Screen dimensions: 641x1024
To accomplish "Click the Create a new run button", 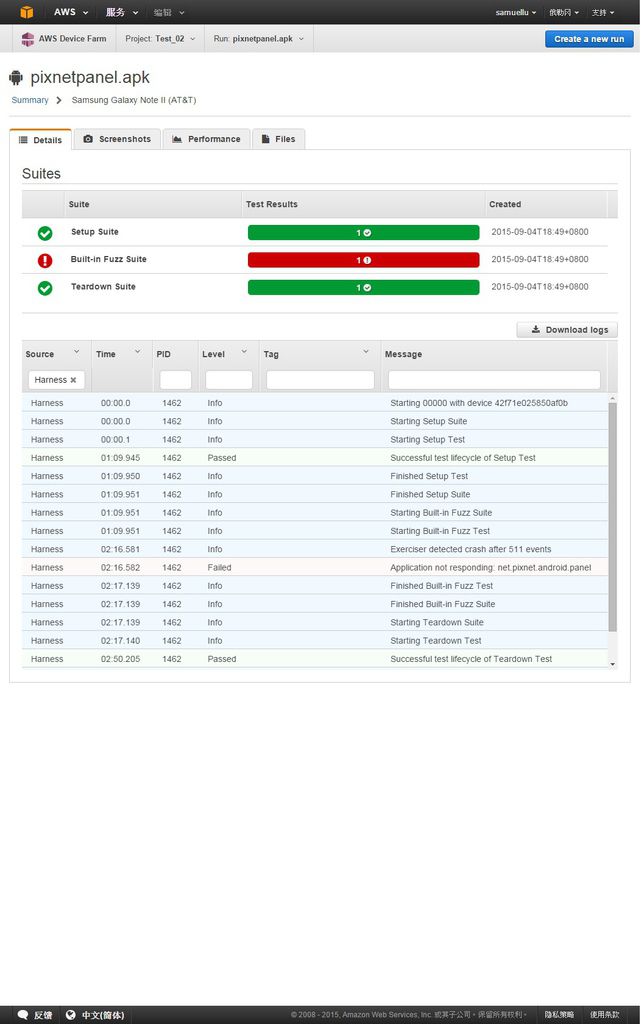I will [x=589, y=39].
